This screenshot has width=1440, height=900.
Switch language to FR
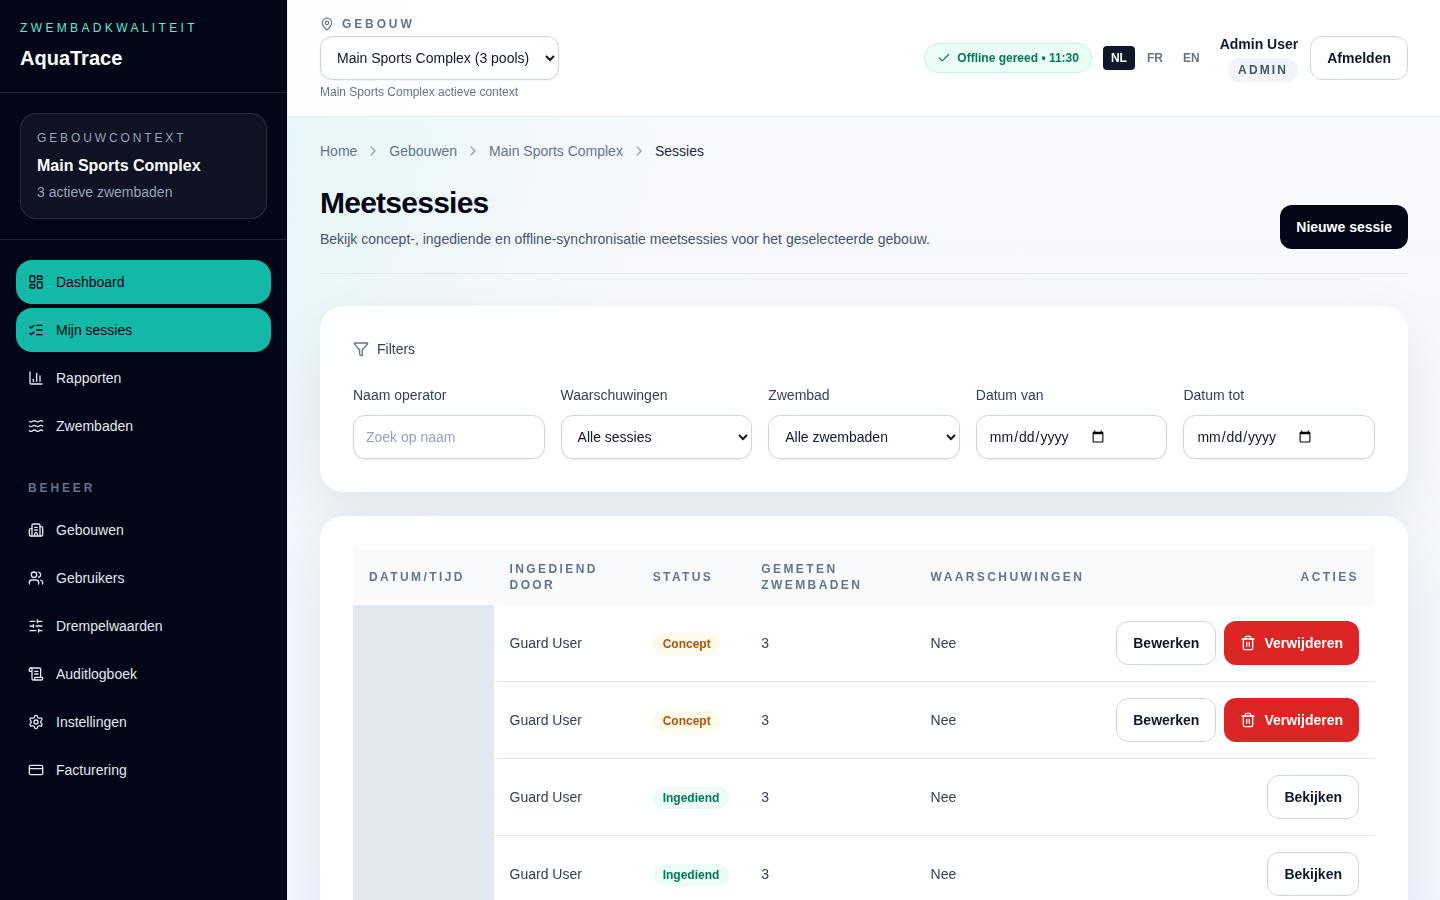tap(1155, 58)
